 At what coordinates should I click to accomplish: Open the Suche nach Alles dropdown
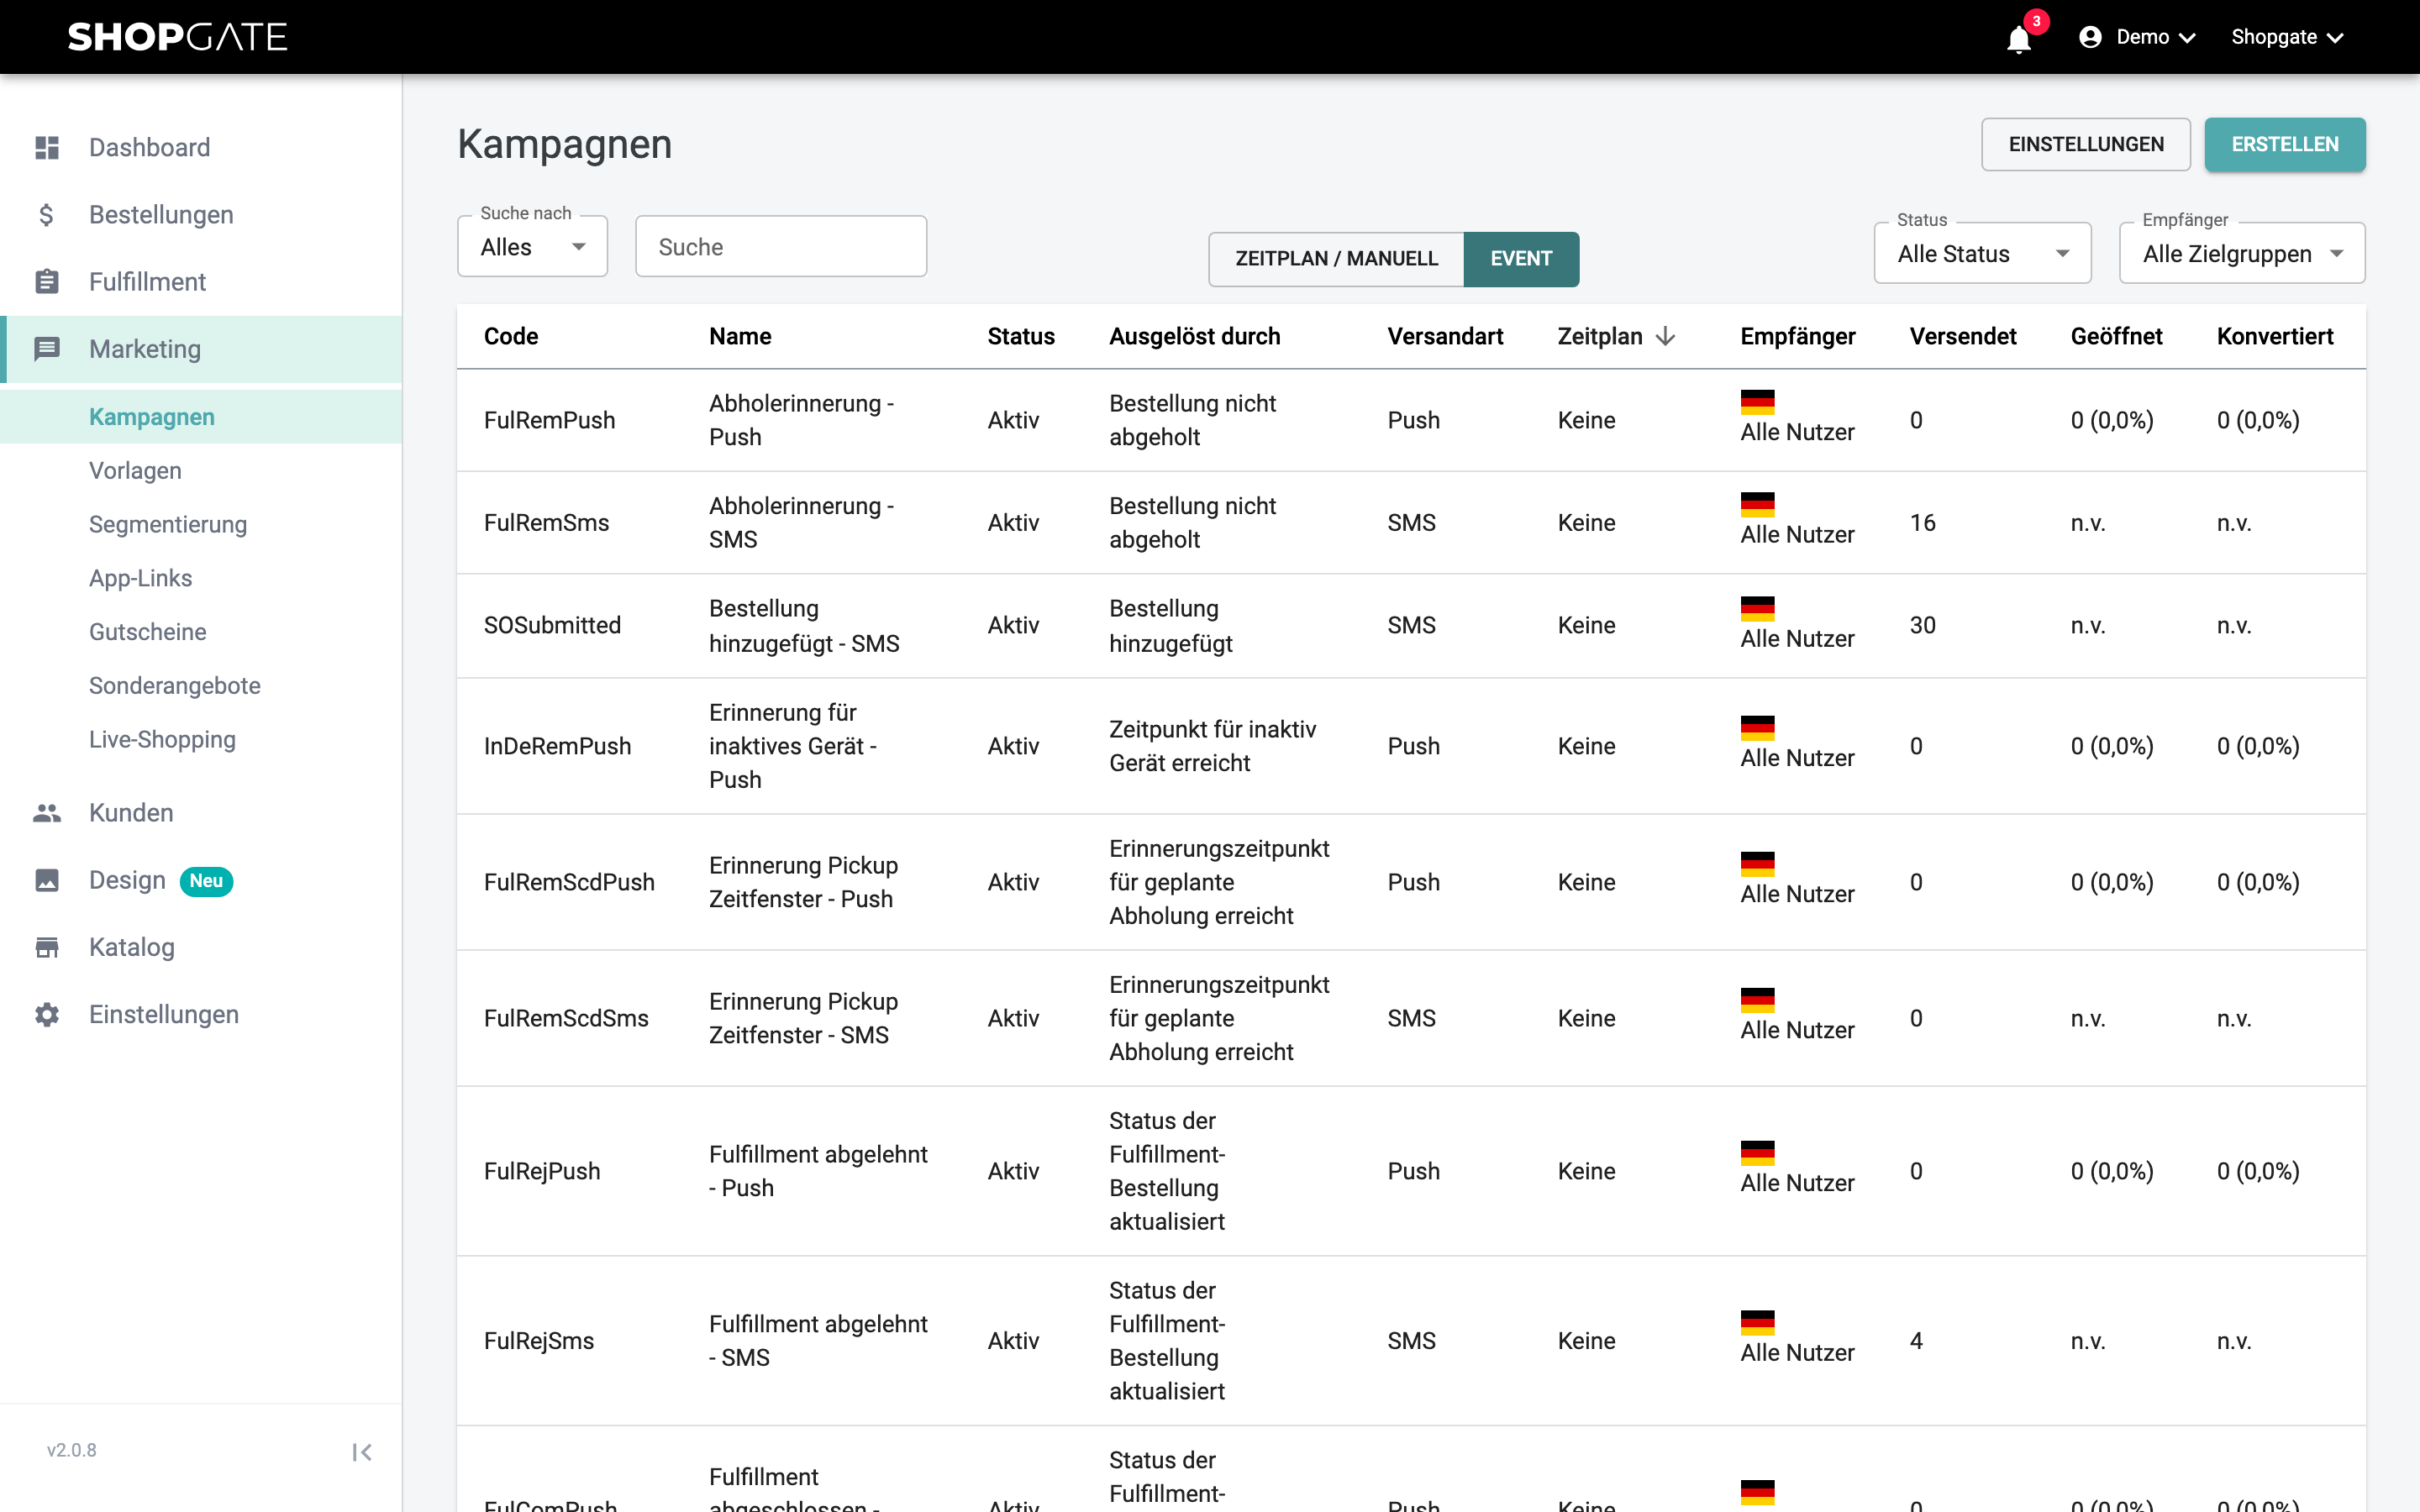(532, 247)
